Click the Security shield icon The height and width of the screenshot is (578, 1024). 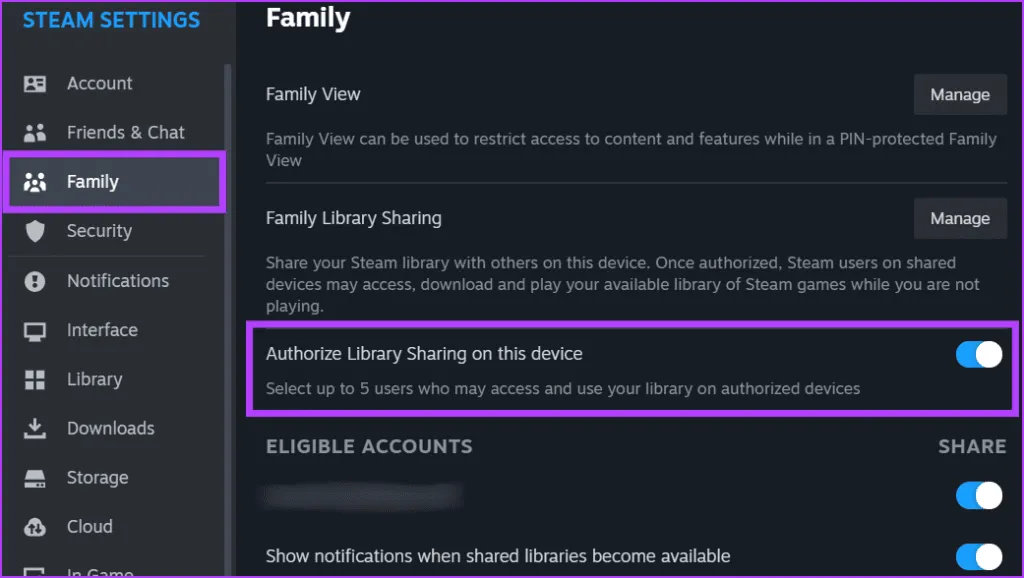pos(35,232)
